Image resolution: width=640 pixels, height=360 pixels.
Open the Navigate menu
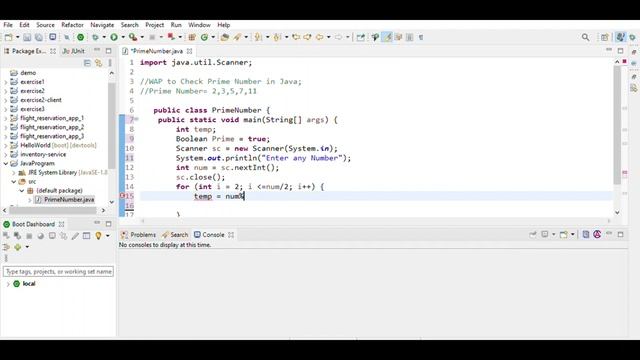pos(102,25)
